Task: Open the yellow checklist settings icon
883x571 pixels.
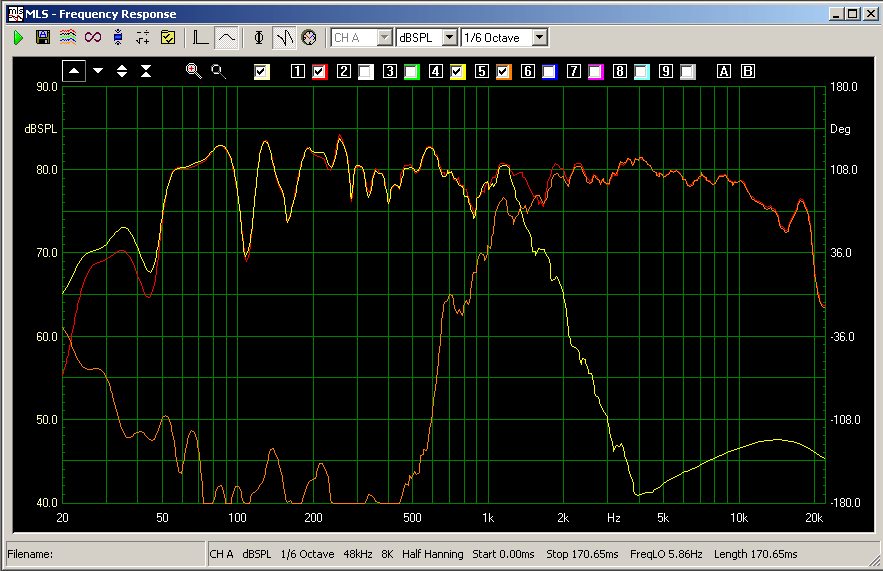Action: tap(168, 38)
